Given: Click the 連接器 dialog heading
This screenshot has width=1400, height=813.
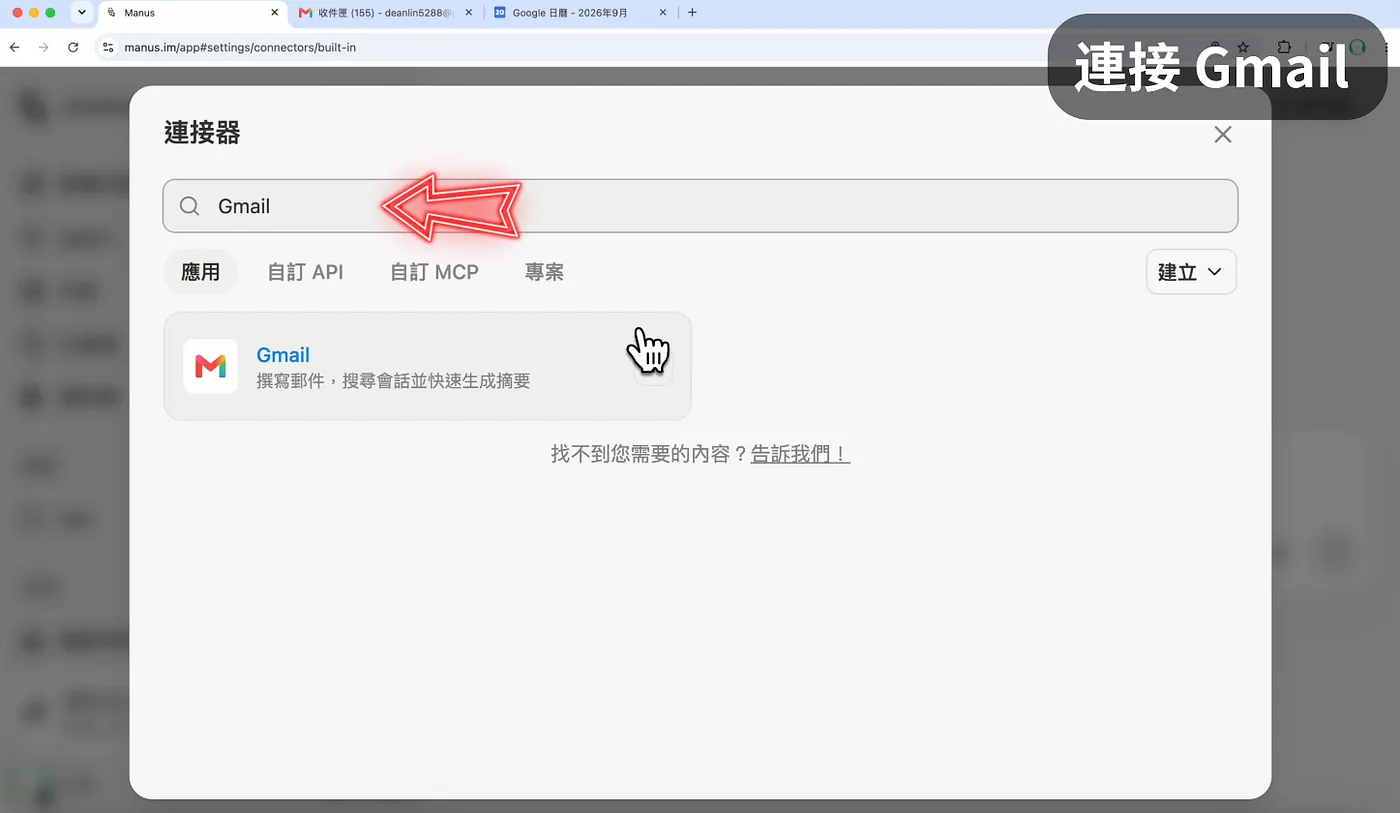Looking at the screenshot, I should tap(202, 133).
